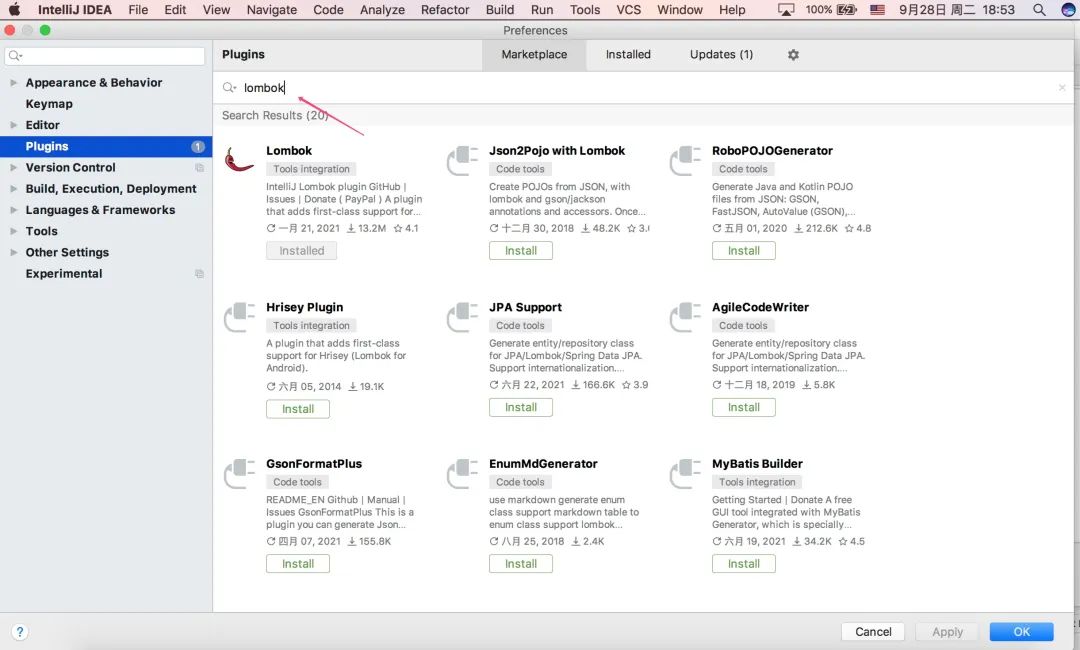Switch to the Updates (1) tab
Viewport: 1080px width, 650px height.
(x=721, y=54)
